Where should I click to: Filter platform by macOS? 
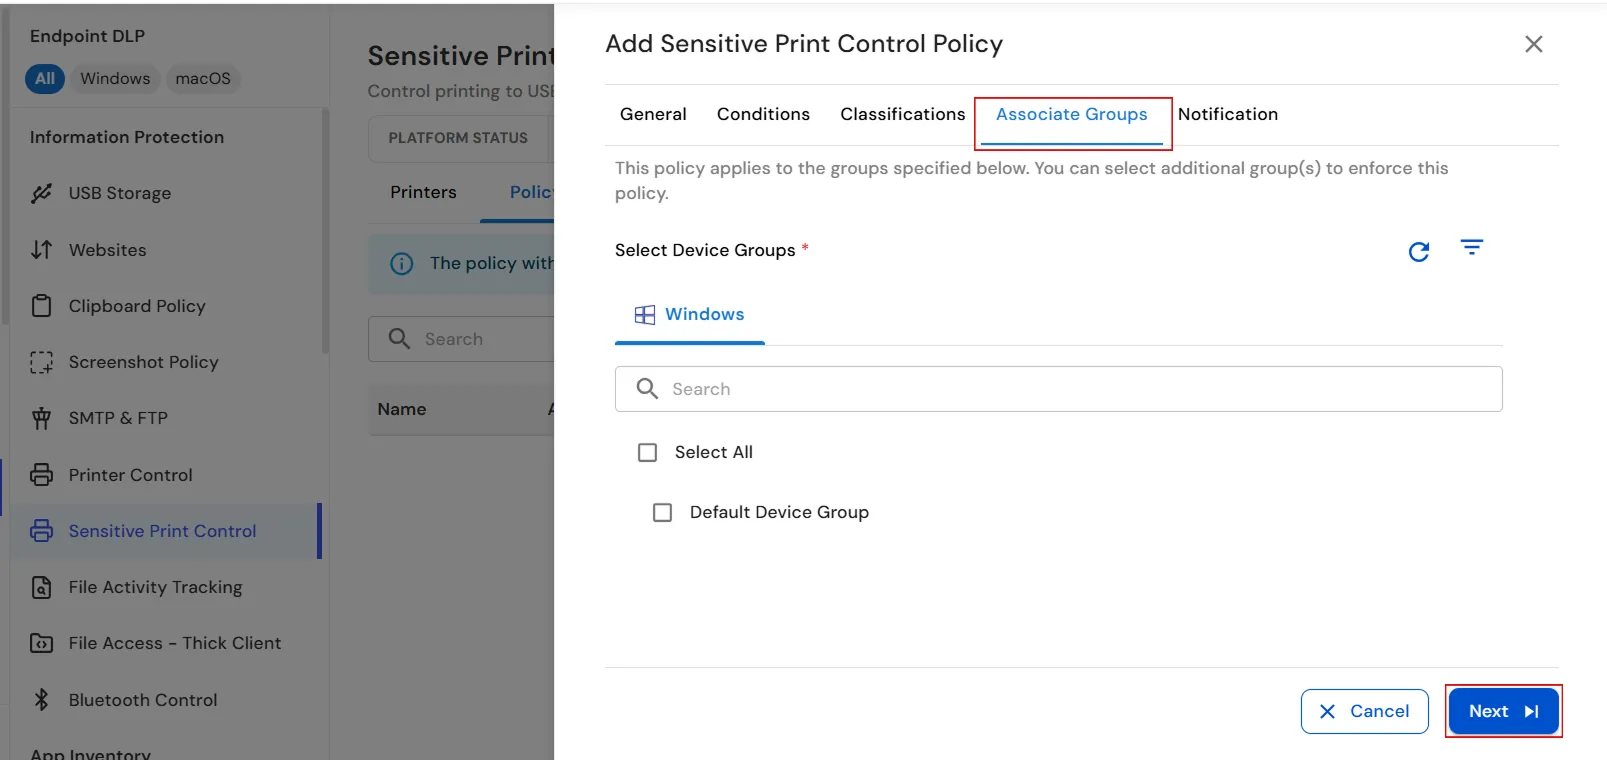pyautogui.click(x=203, y=79)
